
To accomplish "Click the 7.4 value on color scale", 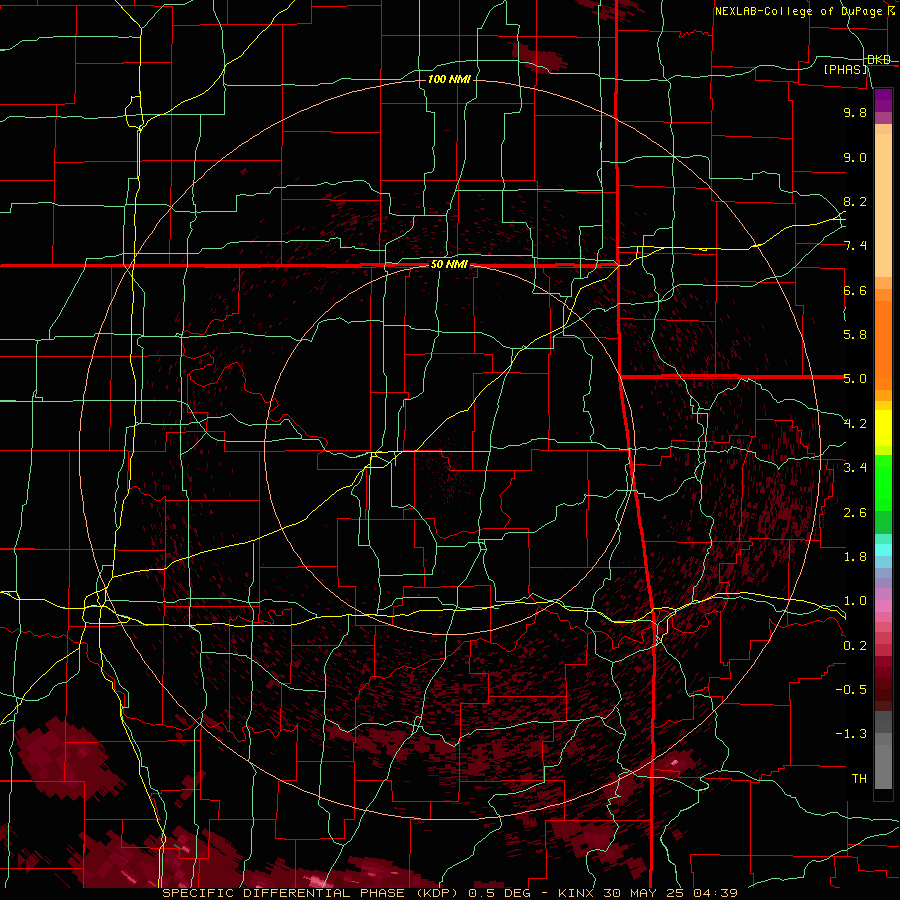I will pos(855,246).
